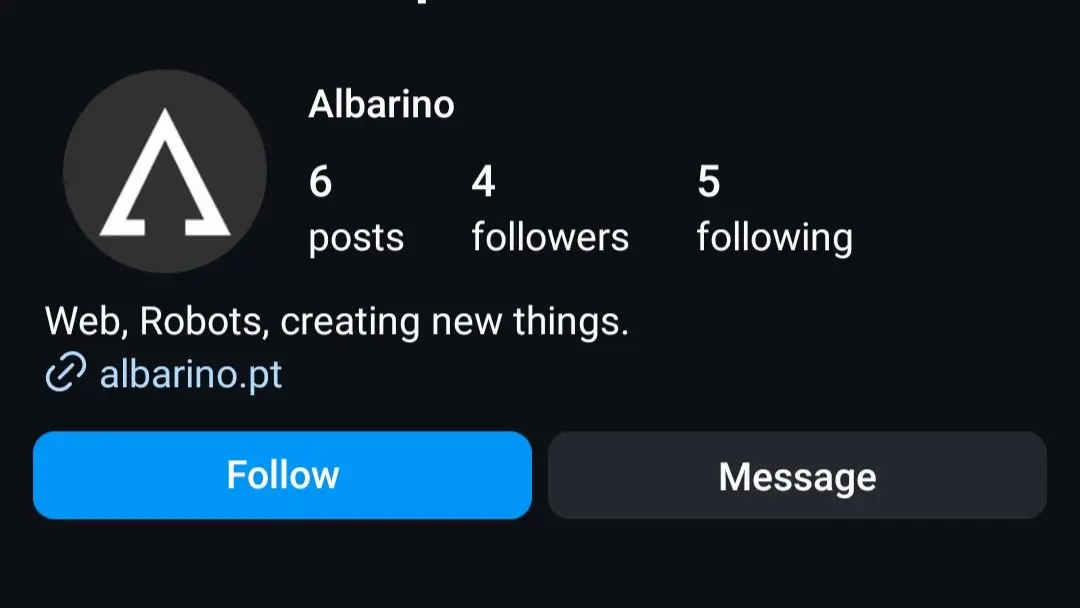View the followers list via the followers label
This screenshot has width=1080, height=608.
pyautogui.click(x=550, y=238)
